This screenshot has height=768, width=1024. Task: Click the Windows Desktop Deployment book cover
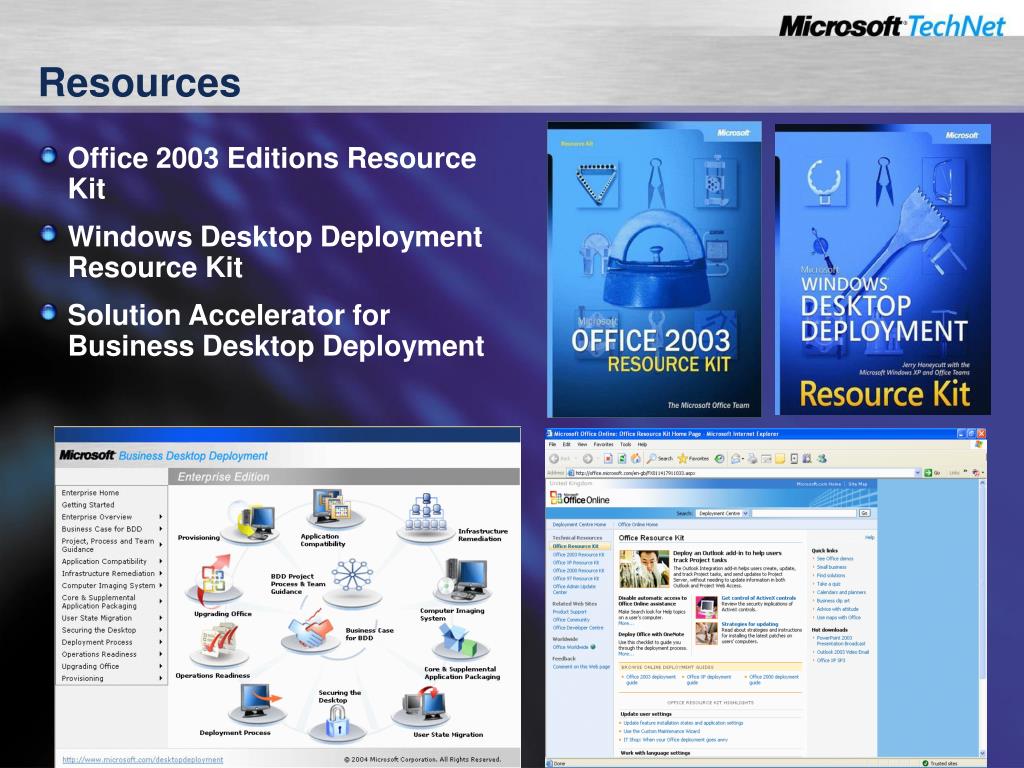(882, 269)
